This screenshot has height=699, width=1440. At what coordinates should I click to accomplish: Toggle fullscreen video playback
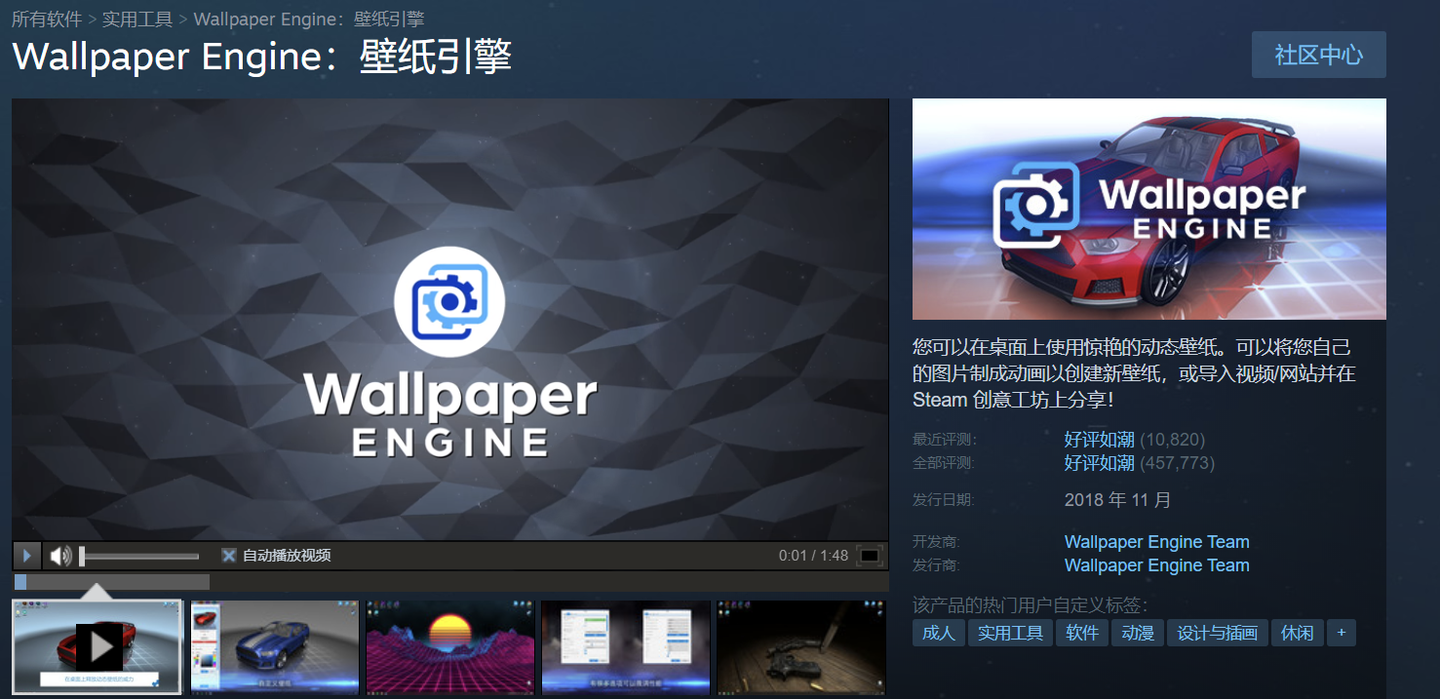click(x=869, y=555)
